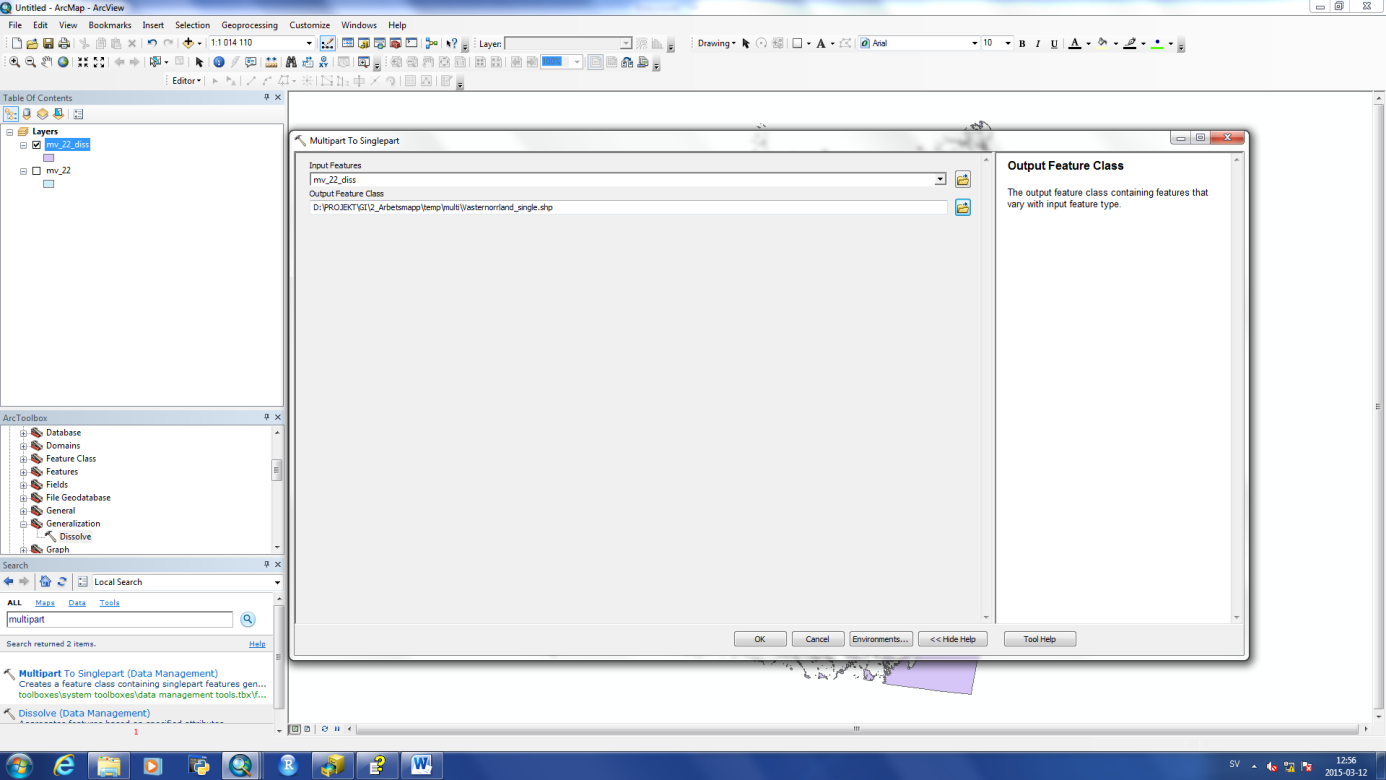Viewport: 1386px width, 780px height.
Task: Click mv_22 light blue symbol swatch
Action: (x=48, y=184)
